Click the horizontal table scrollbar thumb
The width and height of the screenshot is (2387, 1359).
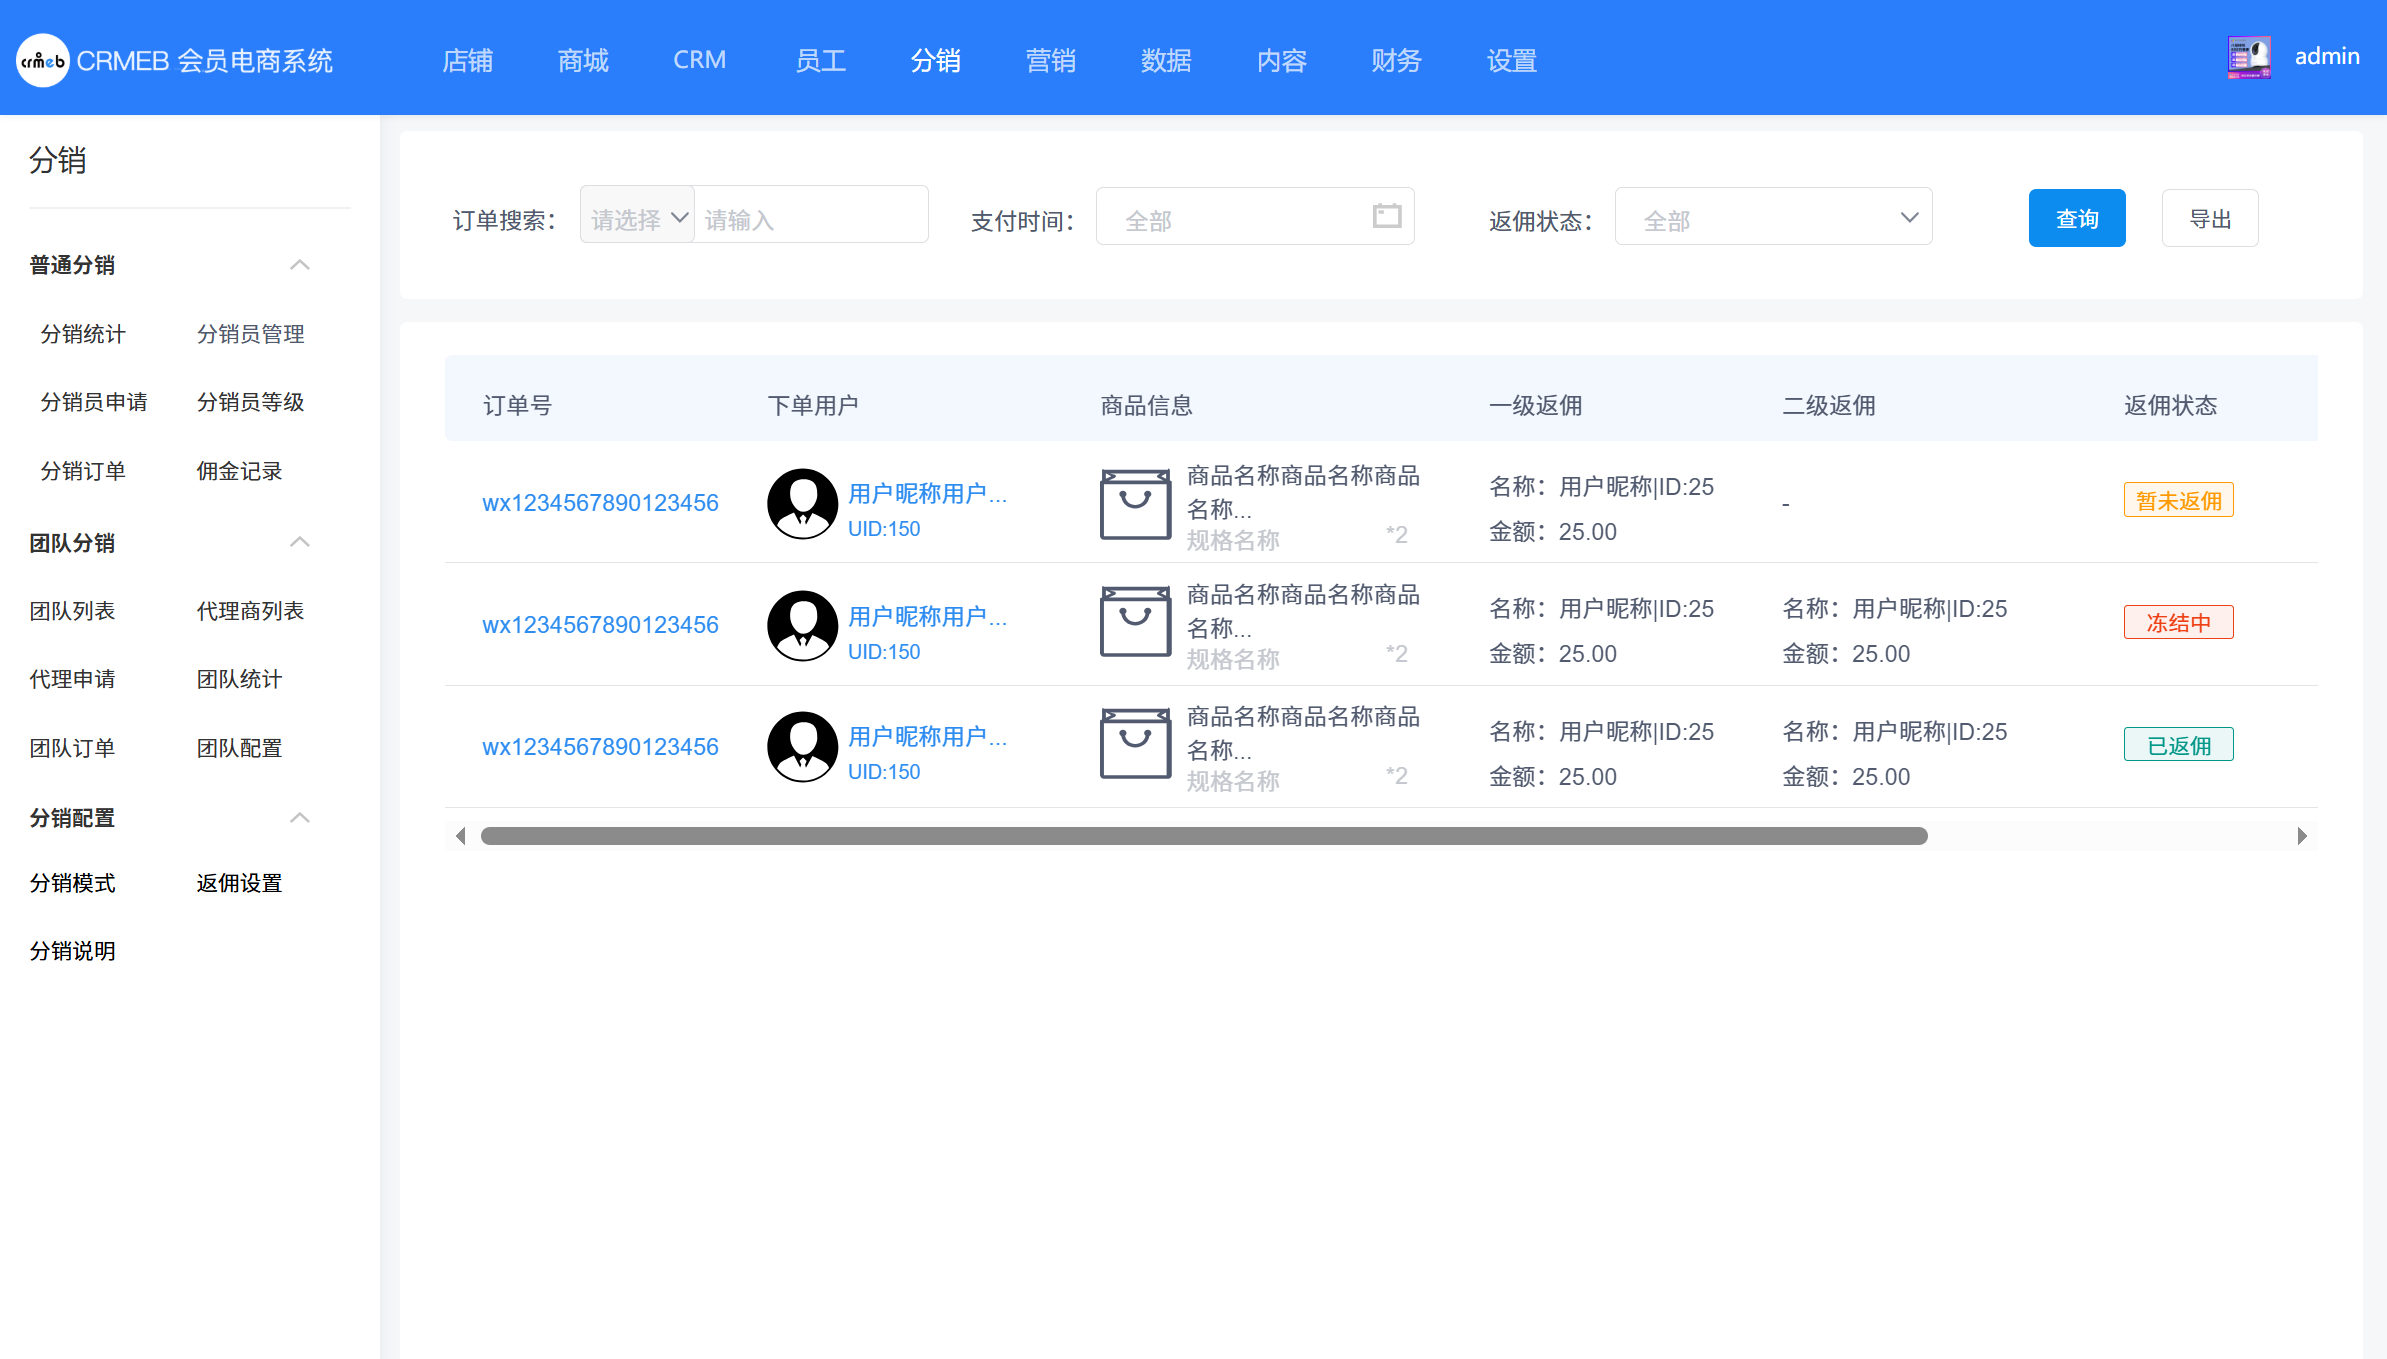click(x=1203, y=836)
